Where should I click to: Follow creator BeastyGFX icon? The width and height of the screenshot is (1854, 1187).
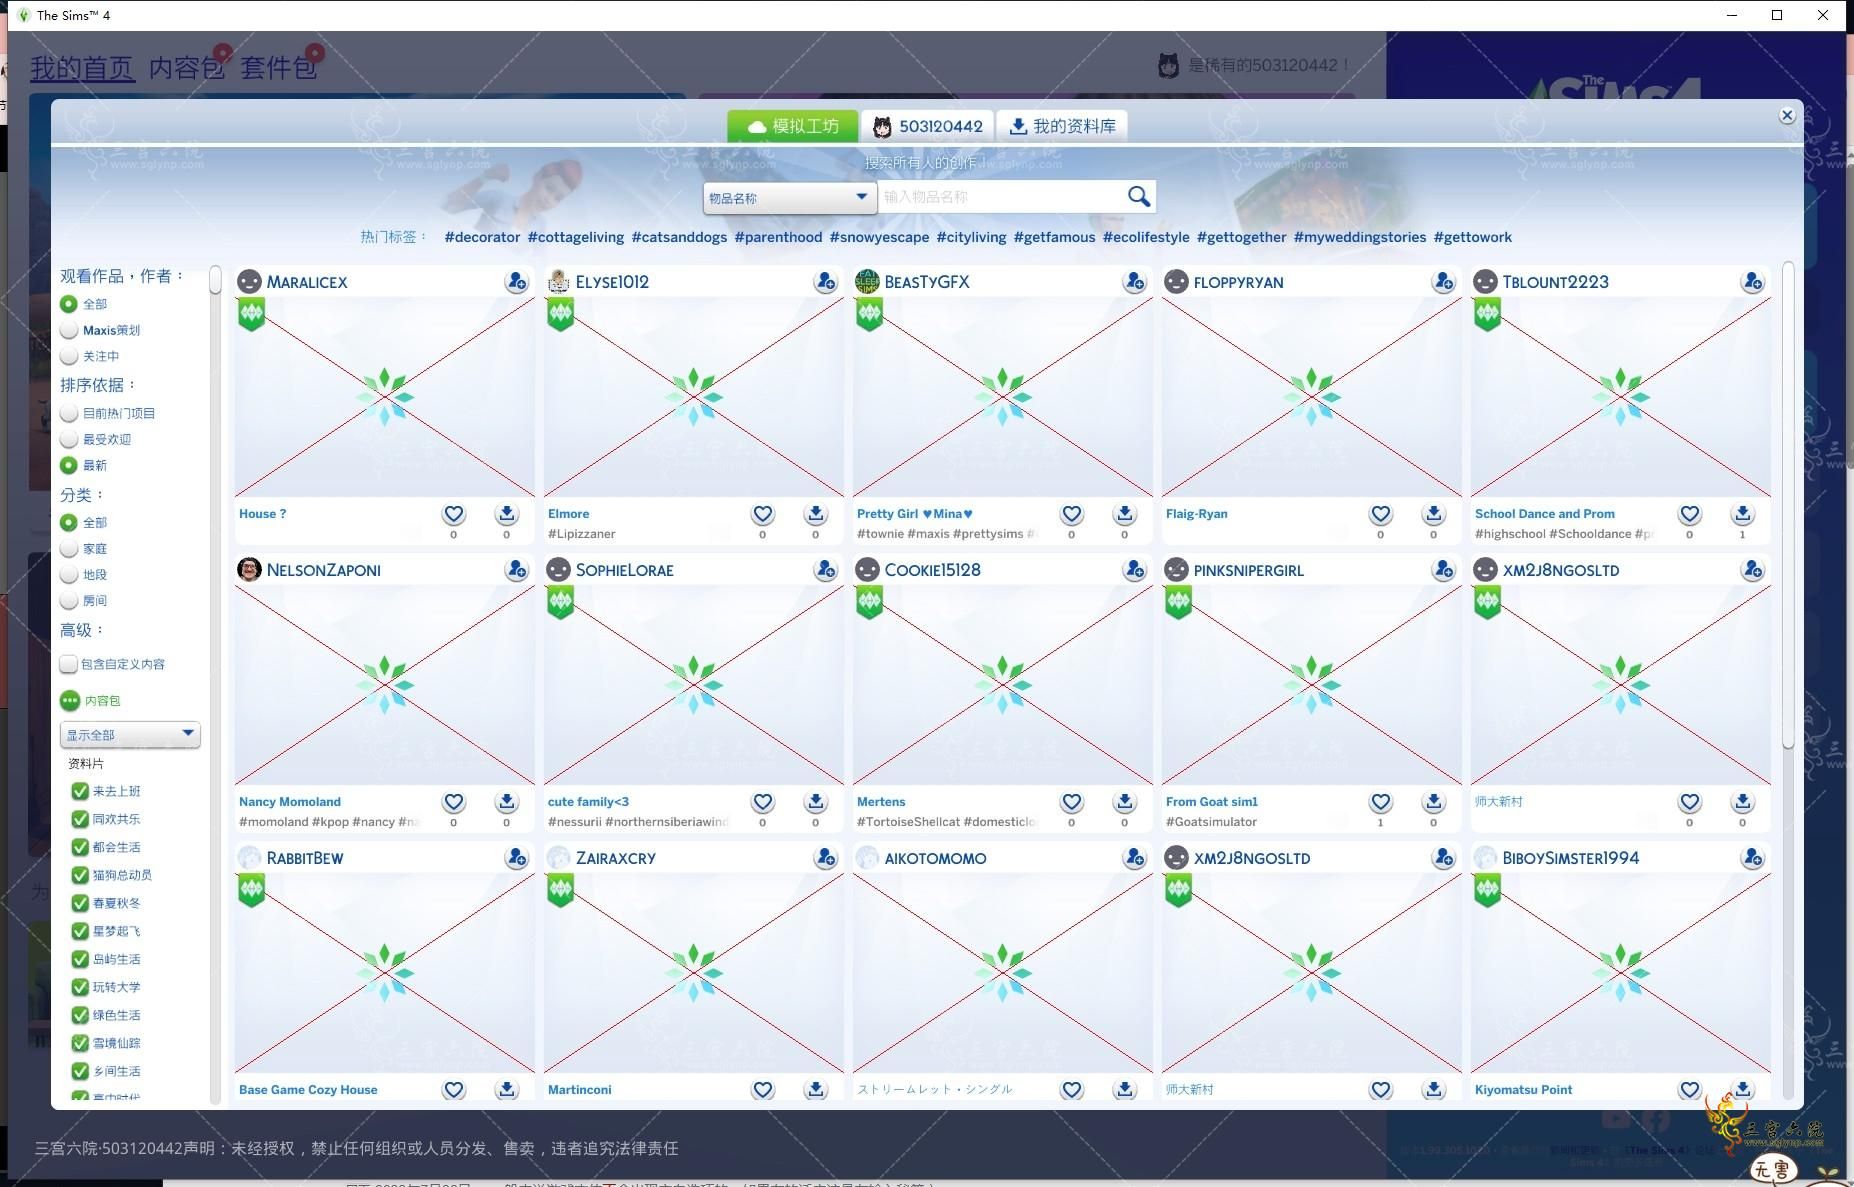(x=1134, y=282)
